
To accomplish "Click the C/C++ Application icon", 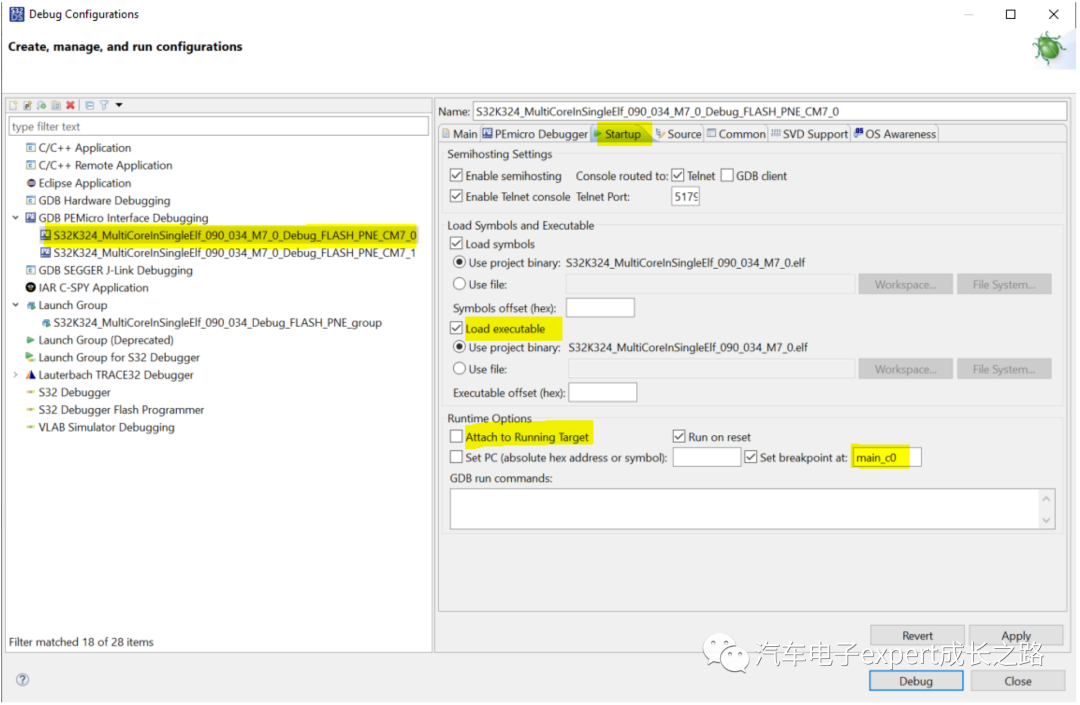I will click(x=30, y=147).
